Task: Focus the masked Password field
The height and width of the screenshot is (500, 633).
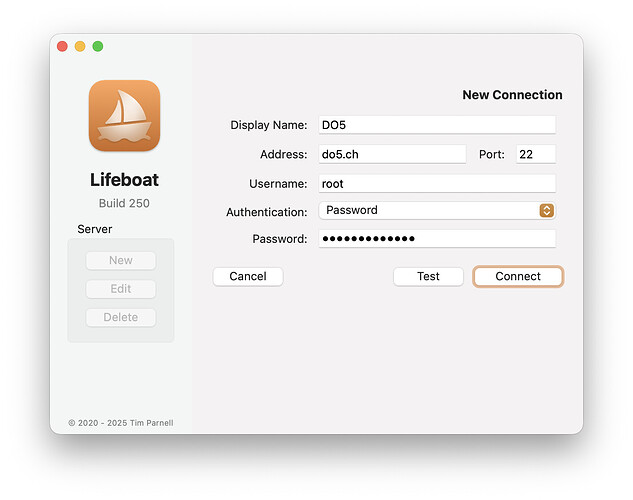Action: pyautogui.click(x=436, y=239)
